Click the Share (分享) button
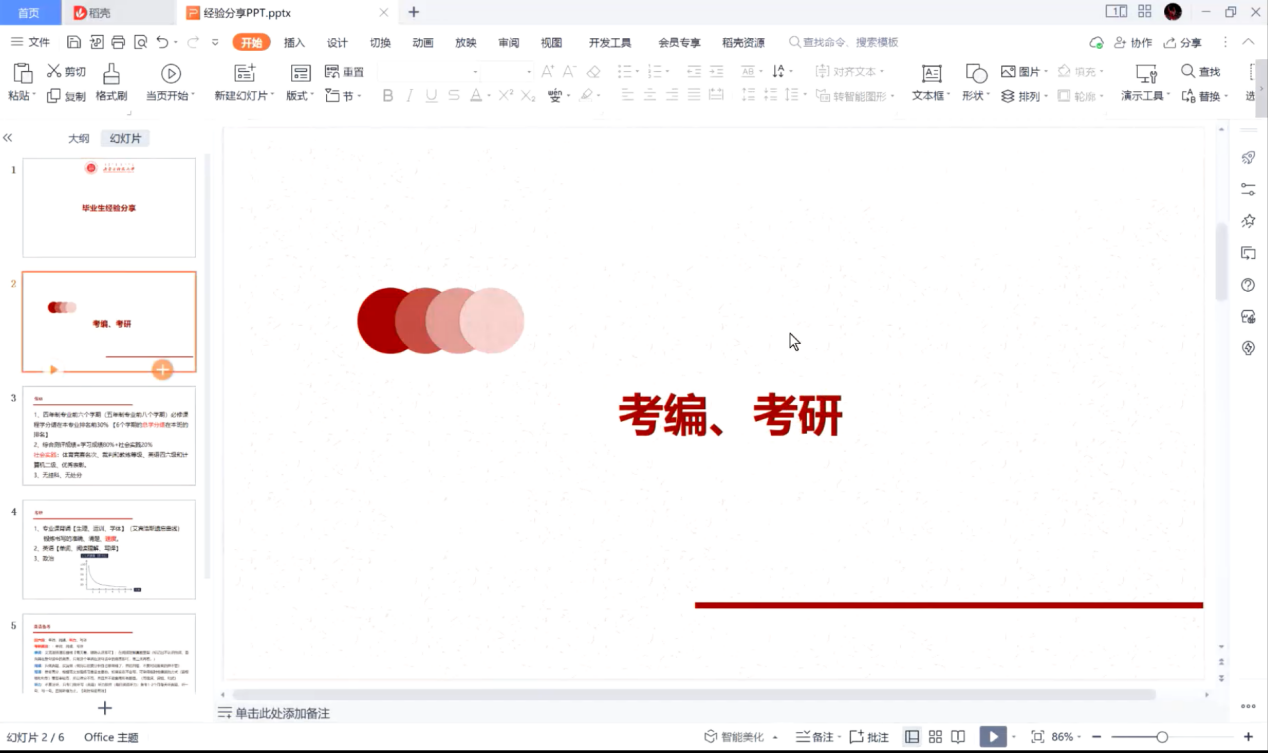 click(x=1183, y=43)
